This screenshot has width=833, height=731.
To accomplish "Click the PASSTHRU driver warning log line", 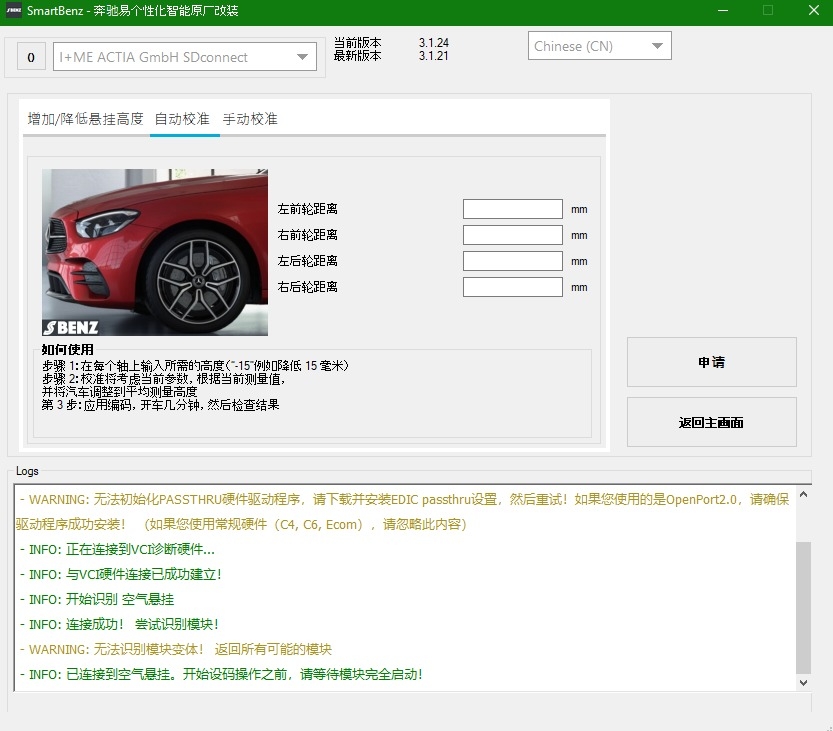I will 404,512.
